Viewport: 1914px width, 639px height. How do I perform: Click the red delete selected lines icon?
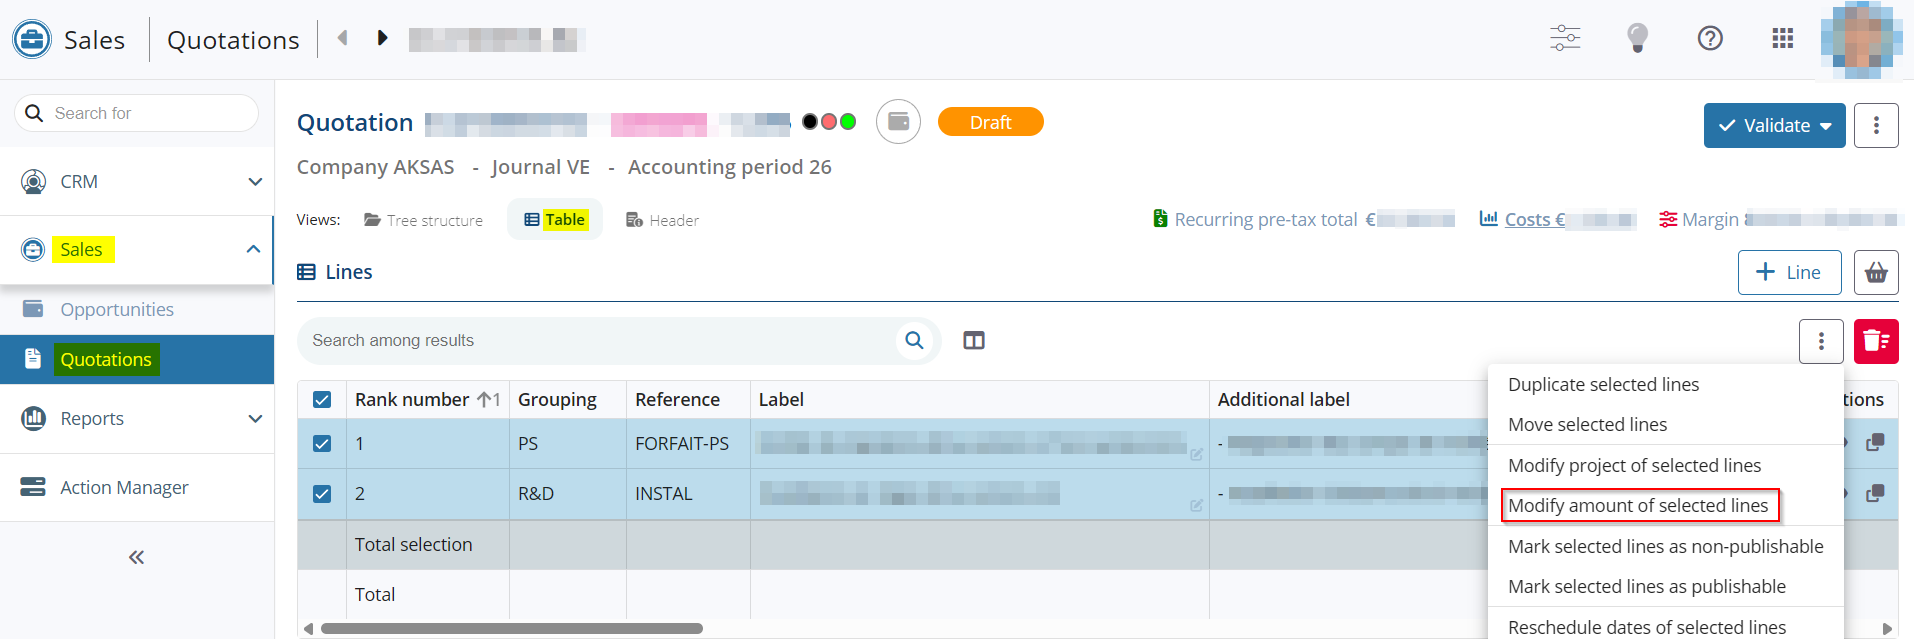(x=1876, y=341)
